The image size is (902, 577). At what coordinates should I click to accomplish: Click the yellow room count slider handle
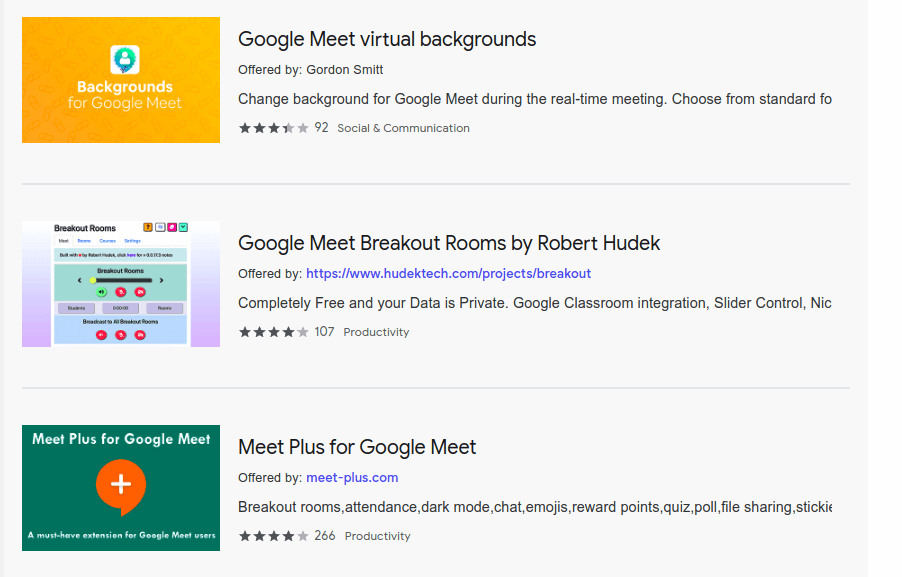(x=92, y=280)
